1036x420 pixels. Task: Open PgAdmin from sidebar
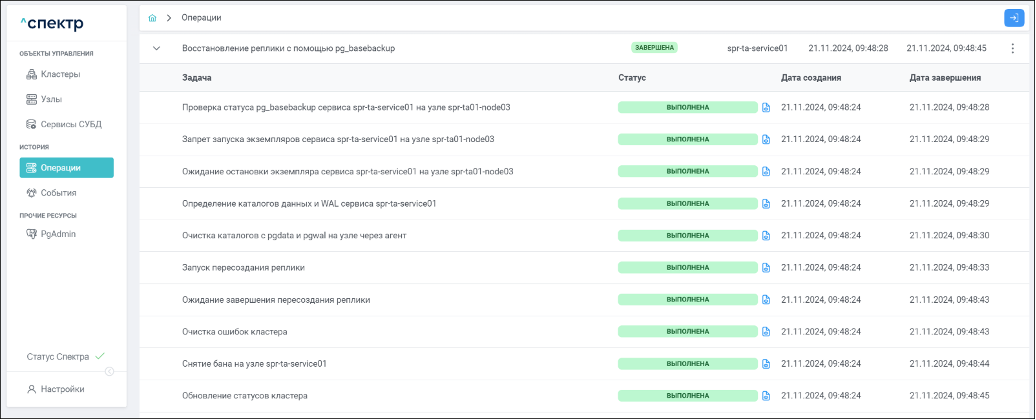pyautogui.click(x=58, y=234)
